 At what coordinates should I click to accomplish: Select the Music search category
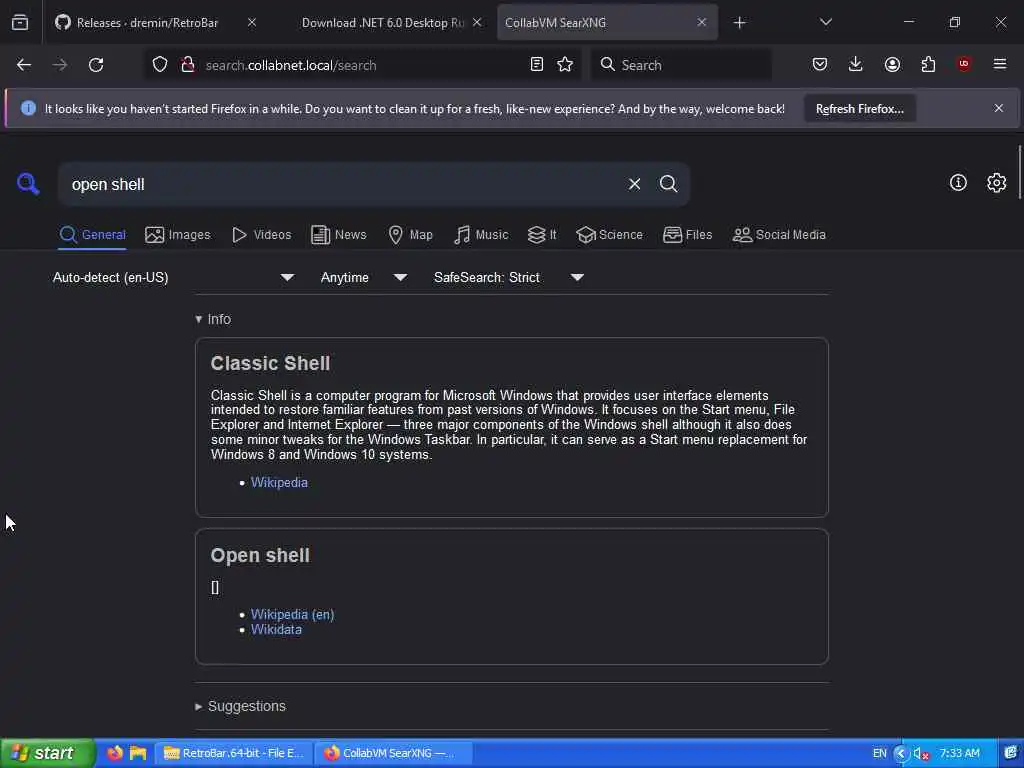[x=481, y=234]
